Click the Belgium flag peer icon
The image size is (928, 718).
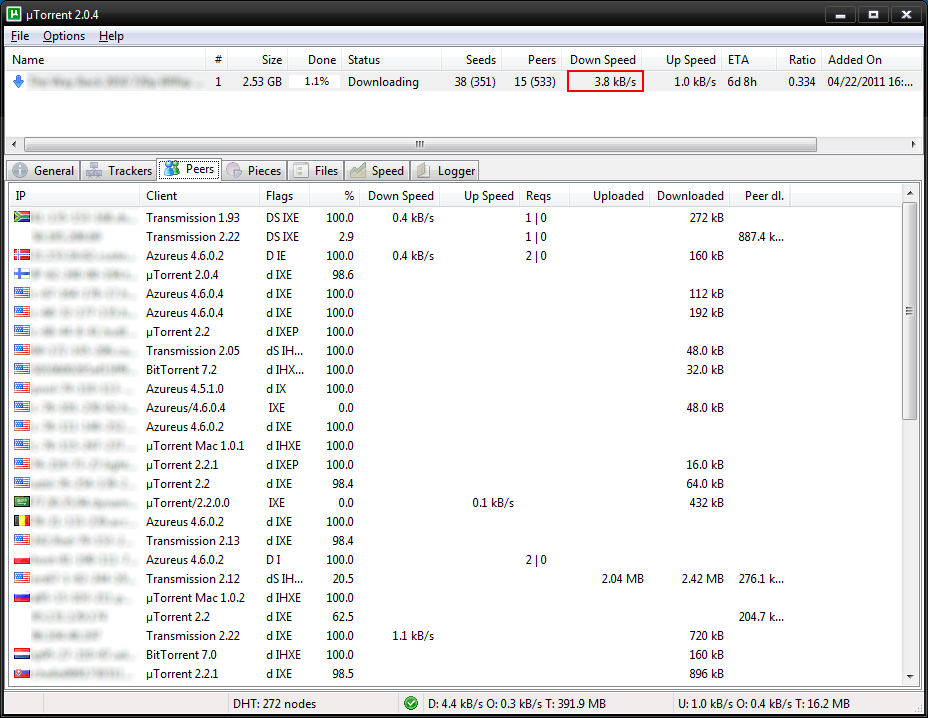pos(22,521)
